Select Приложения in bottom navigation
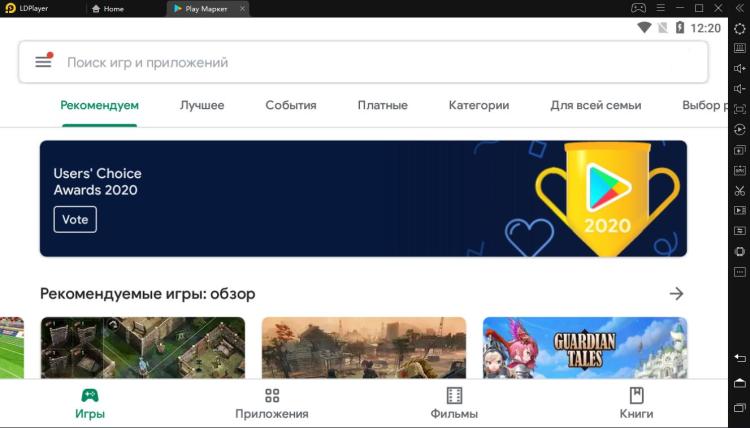Screen dimensions: 750x428 pyautogui.click(x=272, y=404)
